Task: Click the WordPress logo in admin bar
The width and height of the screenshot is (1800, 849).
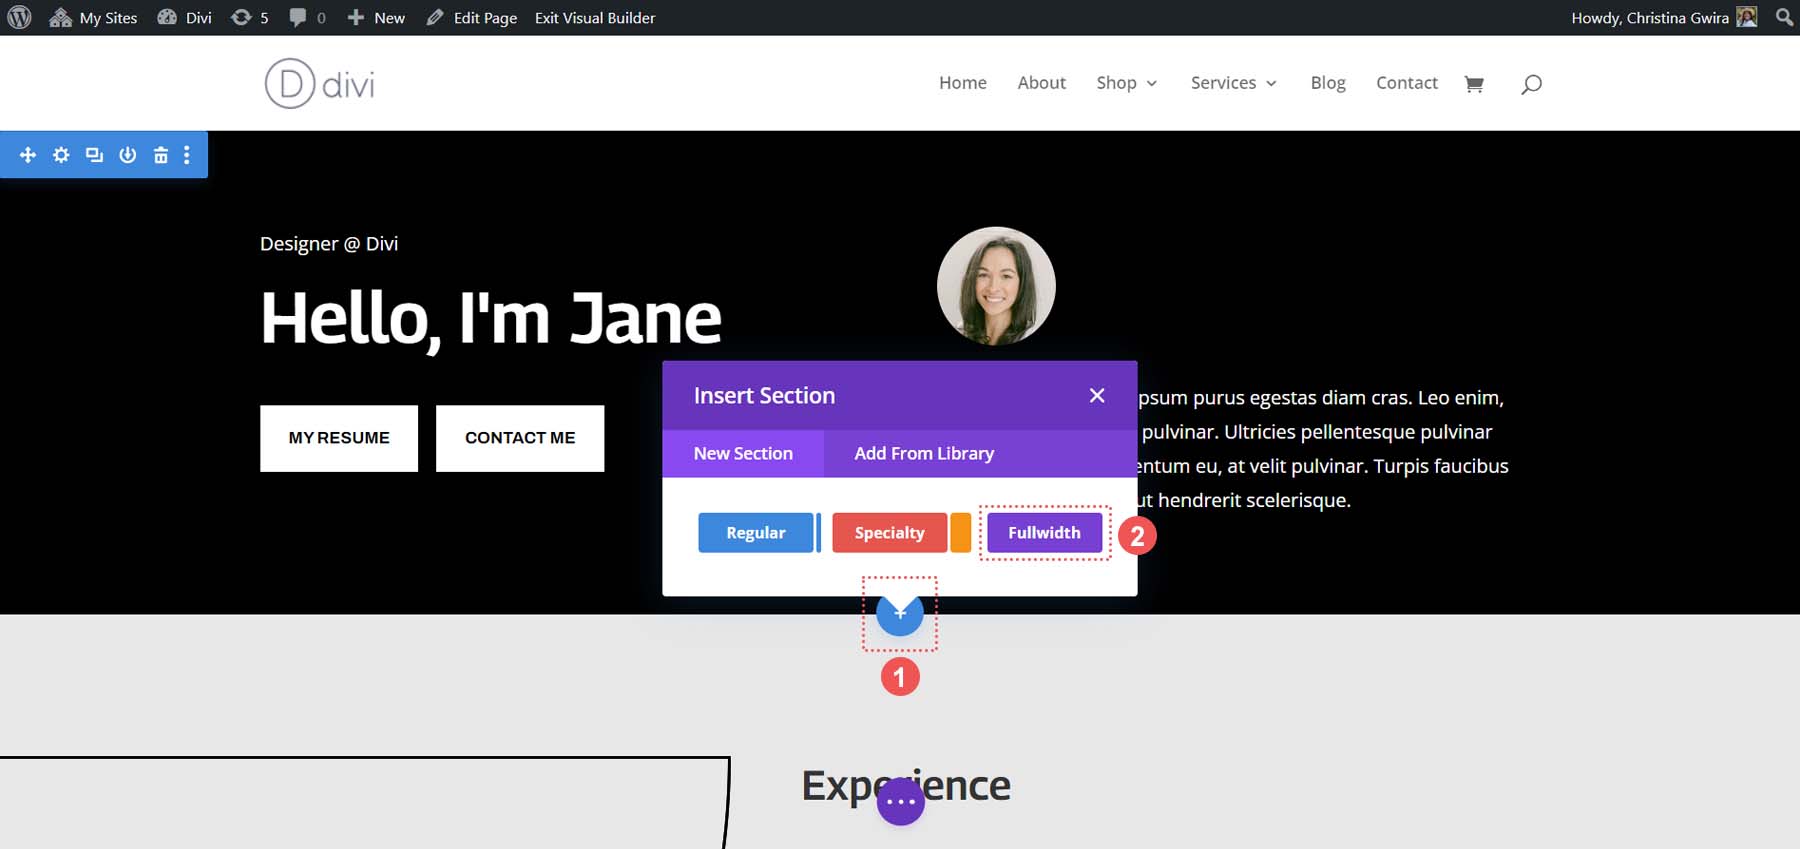Action: click(19, 18)
